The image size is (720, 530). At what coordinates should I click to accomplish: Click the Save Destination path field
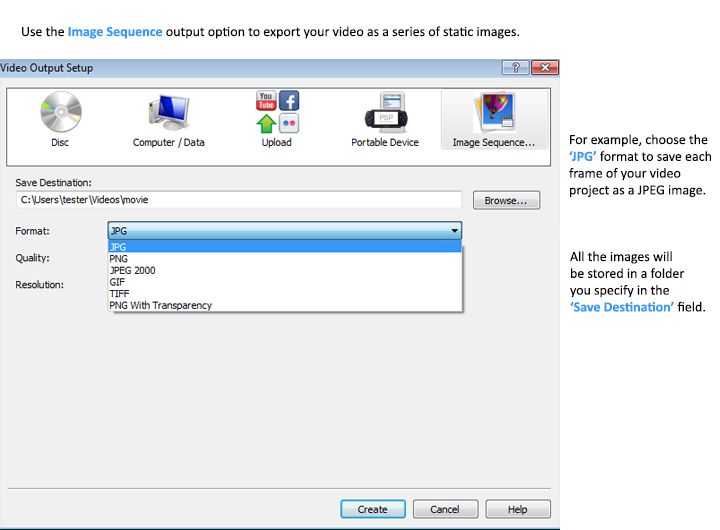(238, 200)
